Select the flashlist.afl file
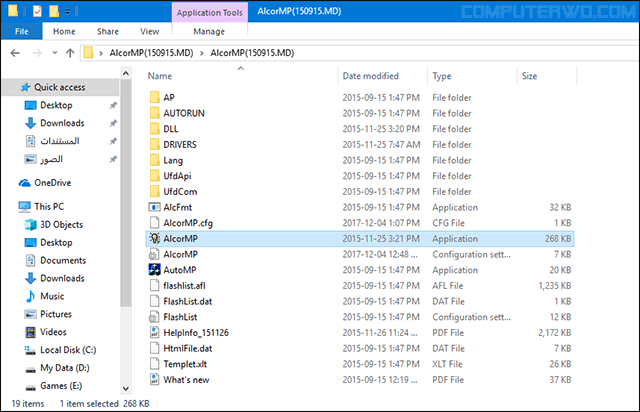The height and width of the screenshot is (412, 640). 184,285
